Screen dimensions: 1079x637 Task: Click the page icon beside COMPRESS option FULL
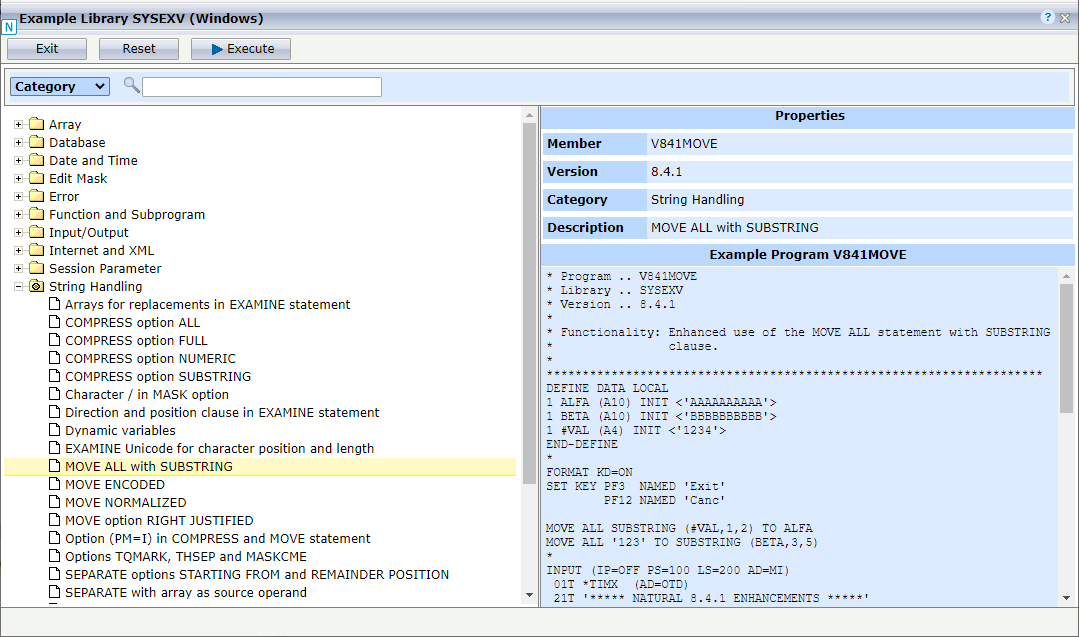(54, 340)
